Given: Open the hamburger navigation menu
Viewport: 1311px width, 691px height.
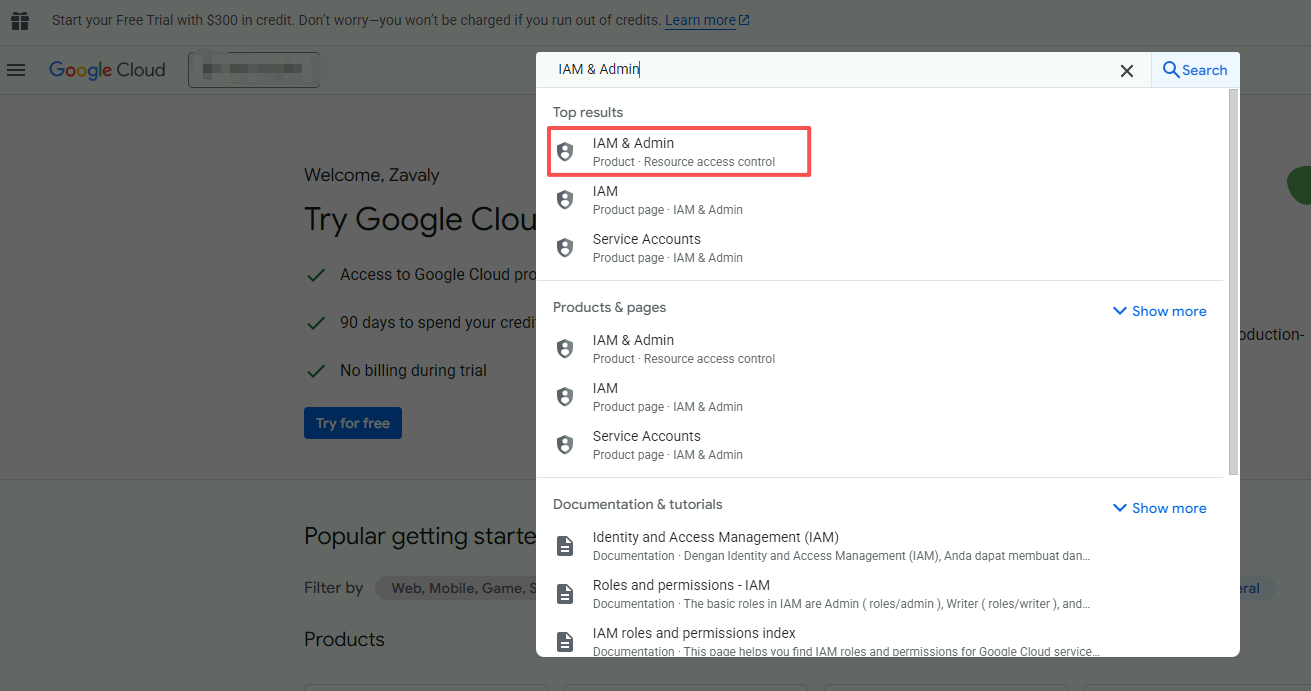Looking at the screenshot, I should pyautogui.click(x=16, y=70).
